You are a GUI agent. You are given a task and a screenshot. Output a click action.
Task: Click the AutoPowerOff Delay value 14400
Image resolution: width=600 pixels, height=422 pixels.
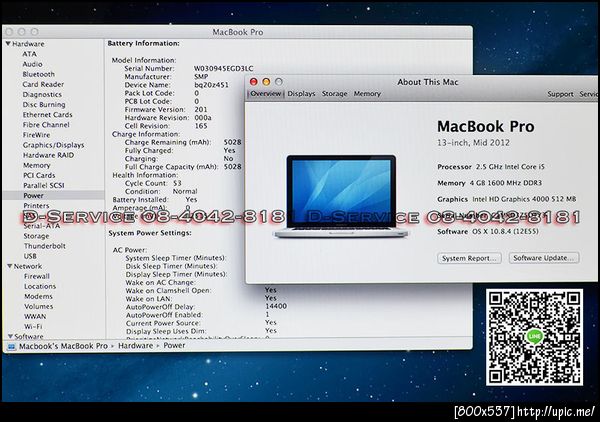coord(276,306)
